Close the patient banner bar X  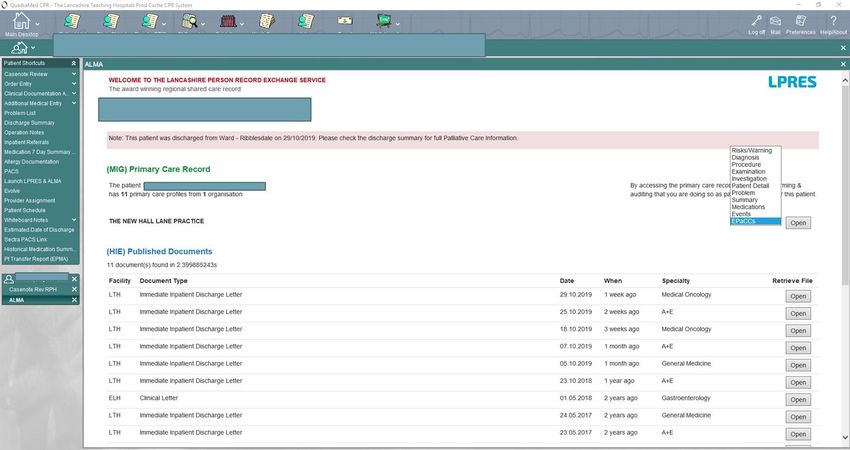coord(843,48)
